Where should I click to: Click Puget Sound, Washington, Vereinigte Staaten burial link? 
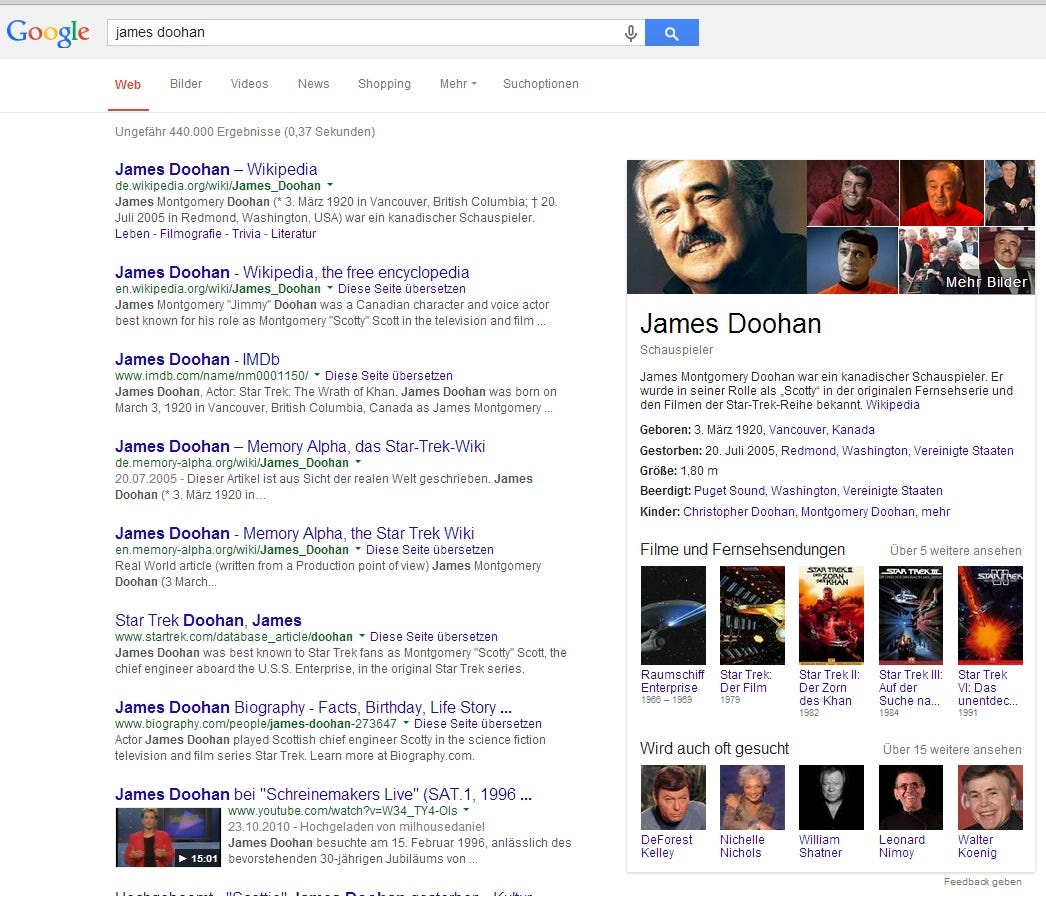(x=818, y=491)
